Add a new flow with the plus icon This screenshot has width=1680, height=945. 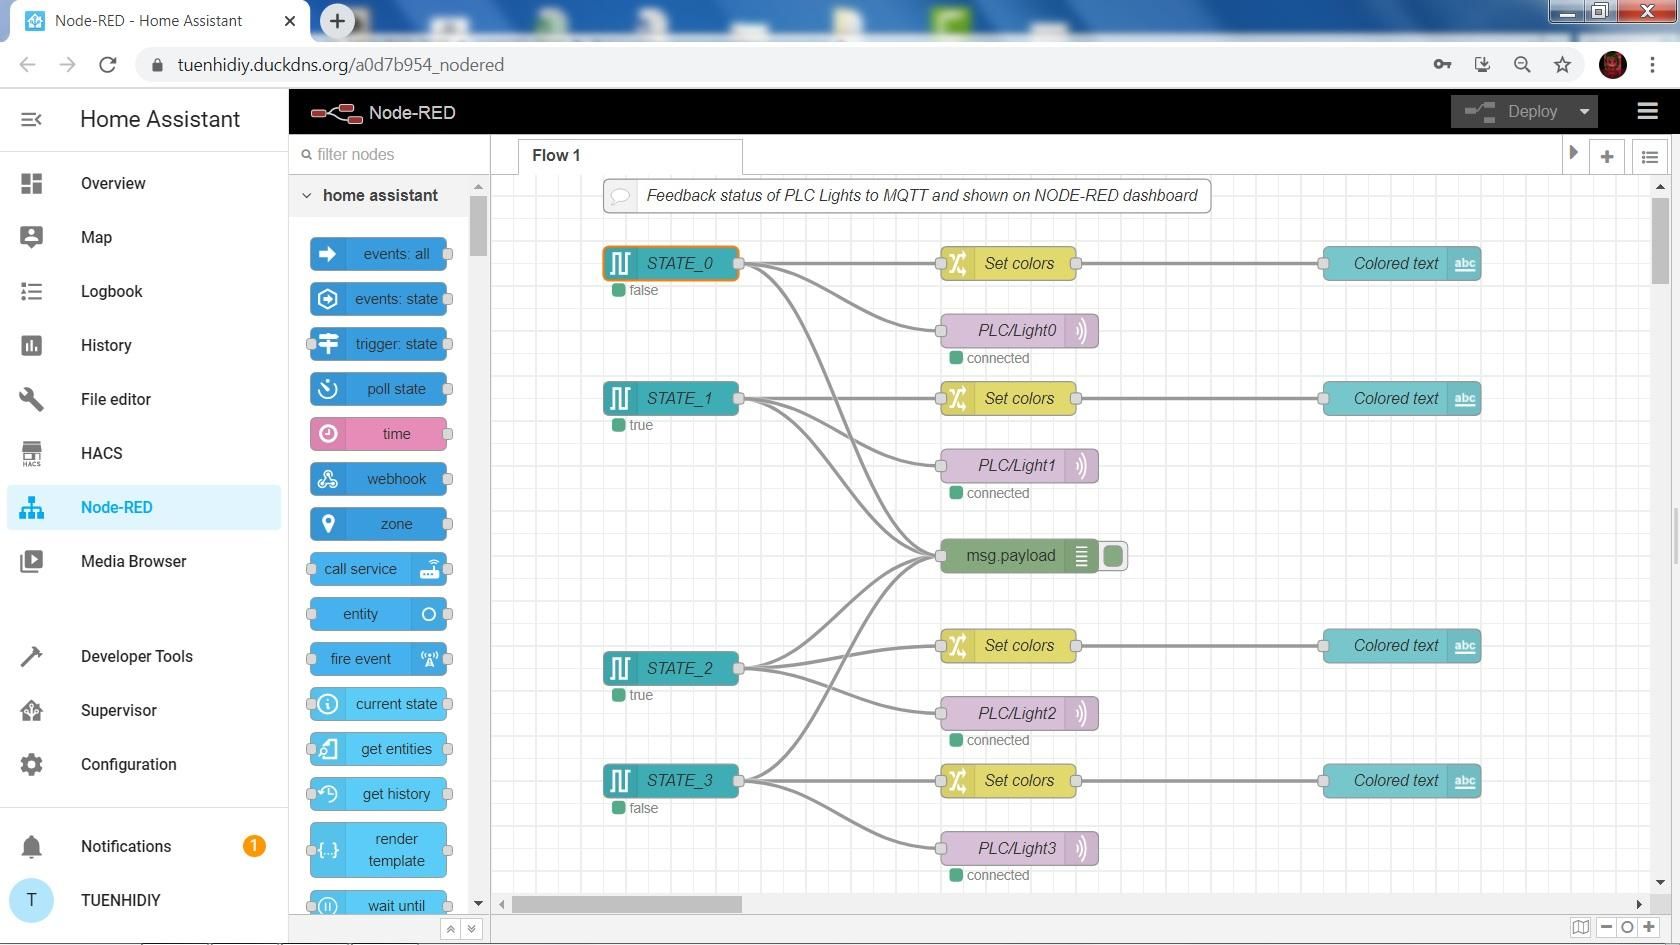pyautogui.click(x=1607, y=156)
